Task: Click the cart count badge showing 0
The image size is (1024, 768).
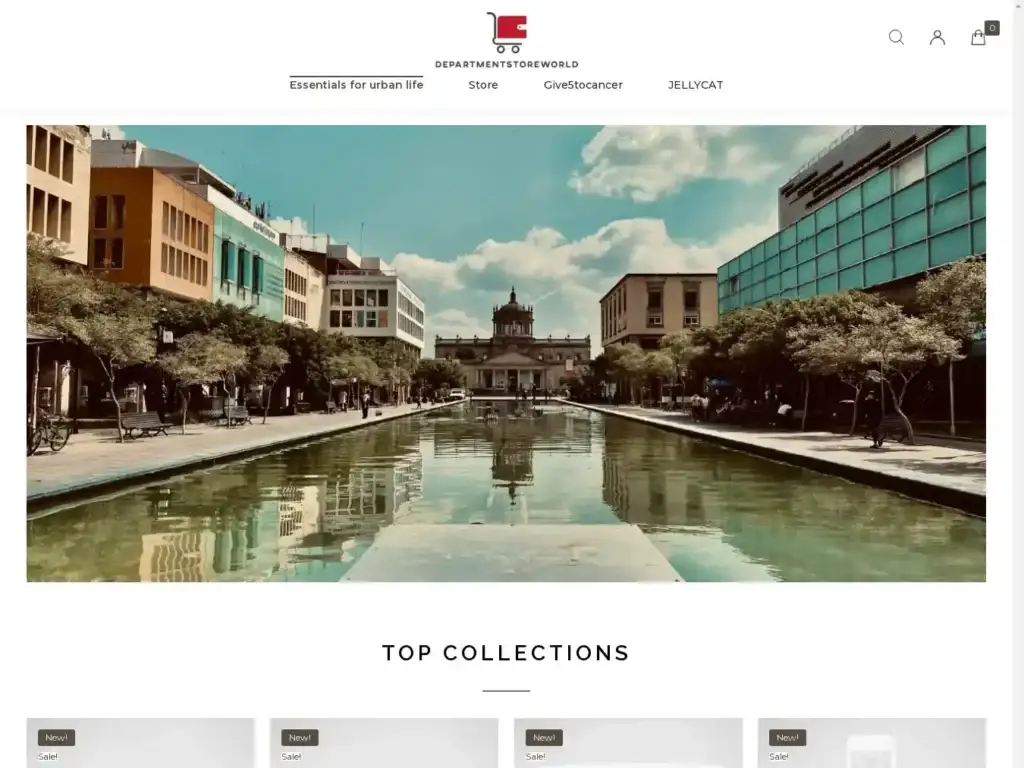Action: click(991, 28)
